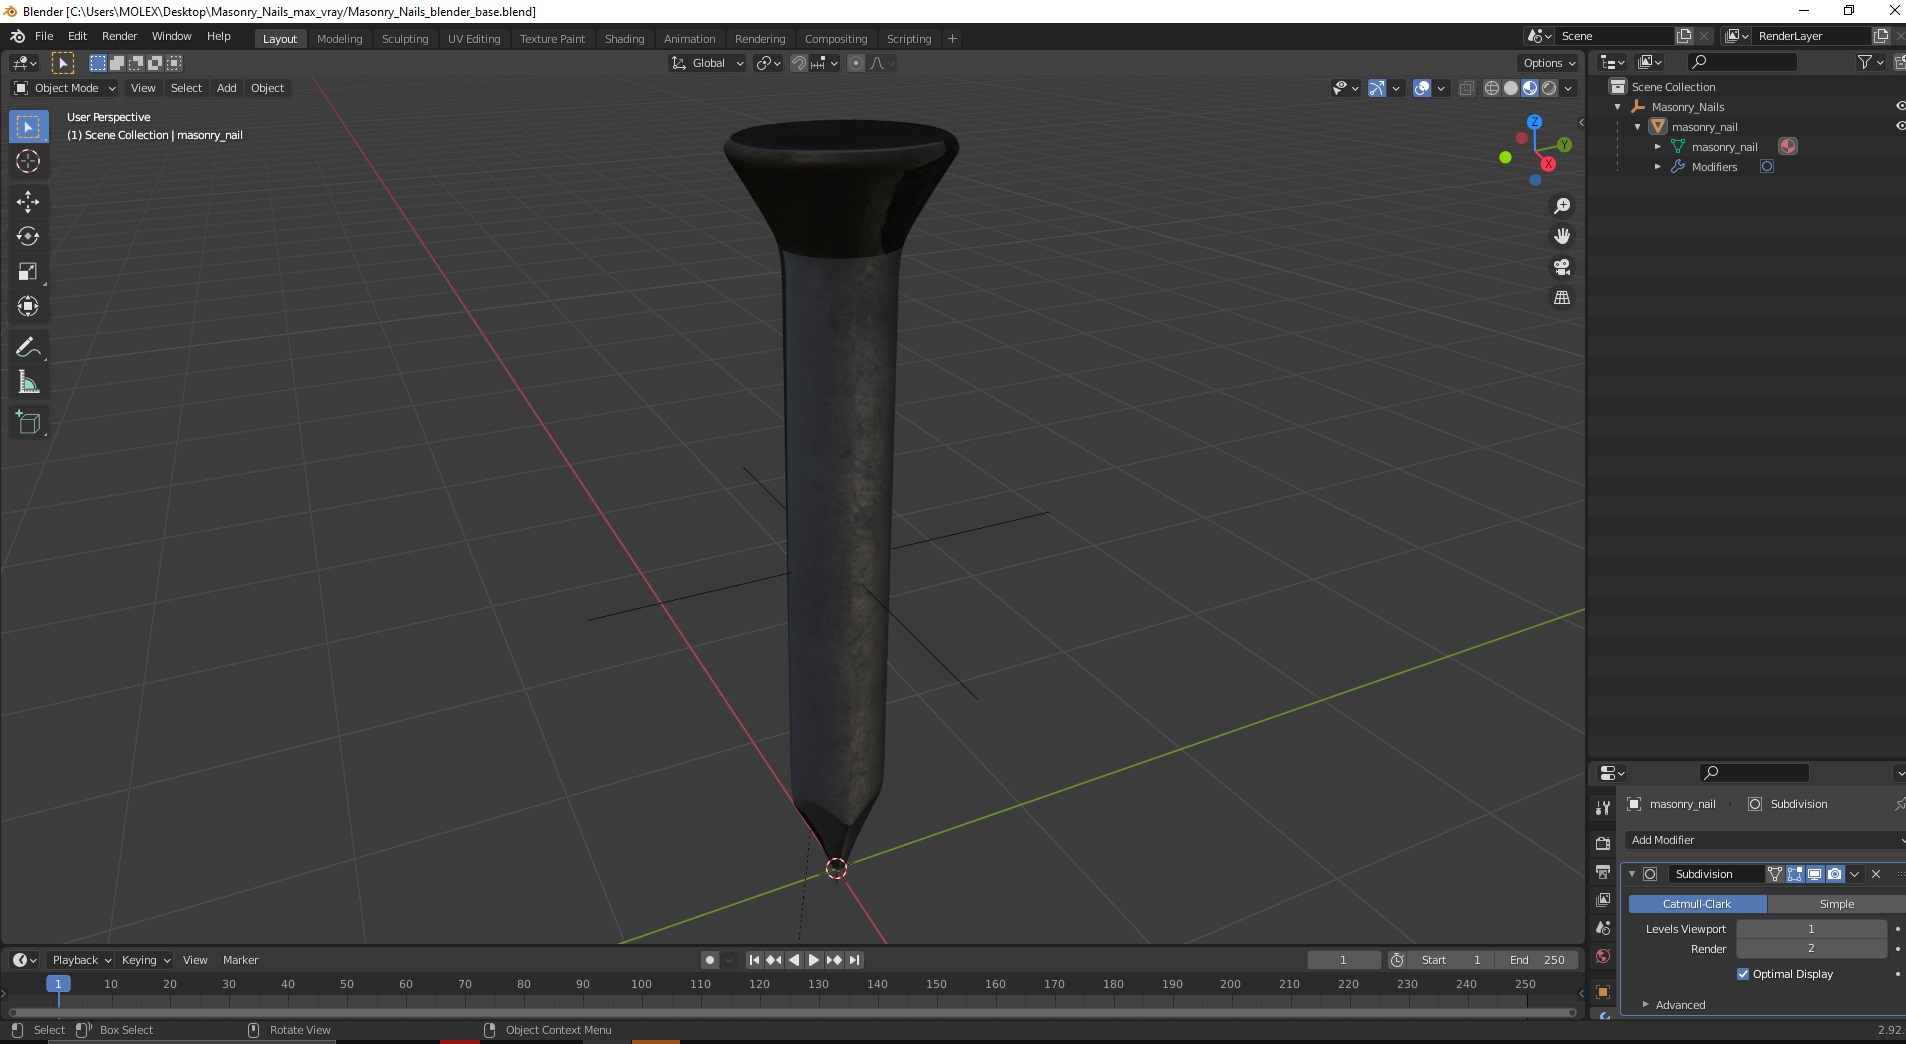Switch to UV Editing workspace tab
Screen dimensions: 1906x1044
474,39
